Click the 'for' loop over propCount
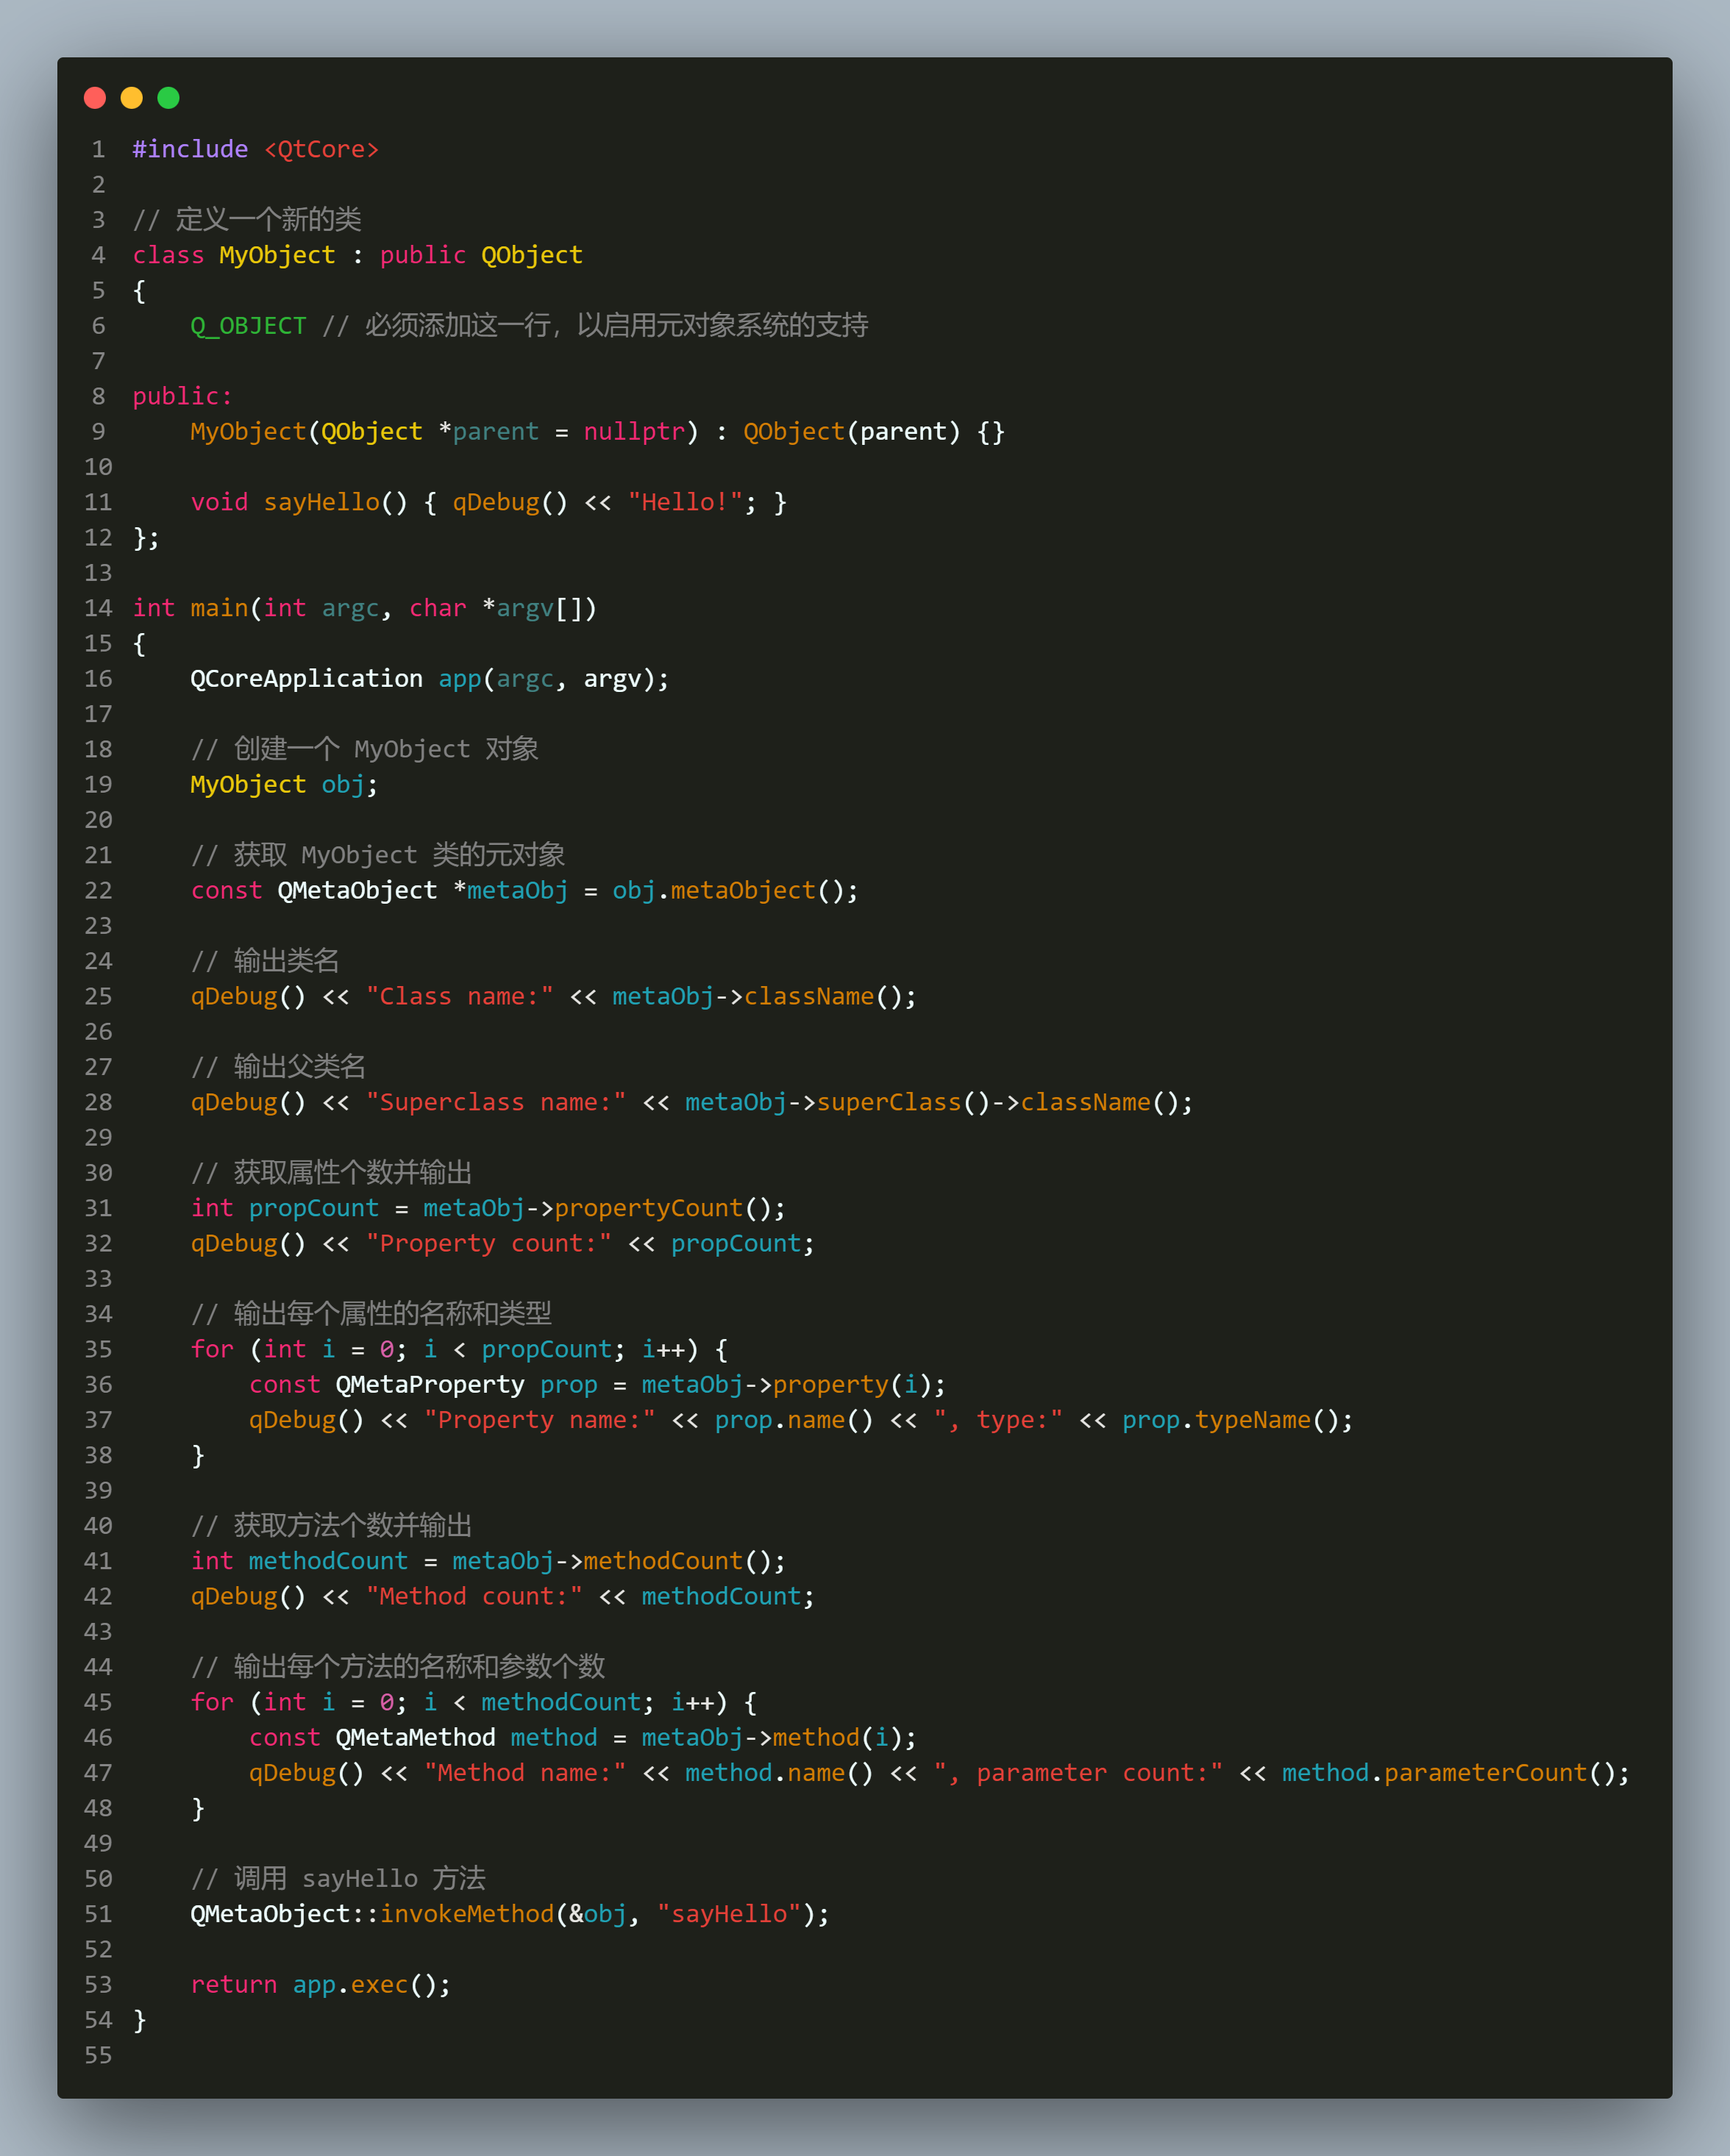 click(459, 1349)
